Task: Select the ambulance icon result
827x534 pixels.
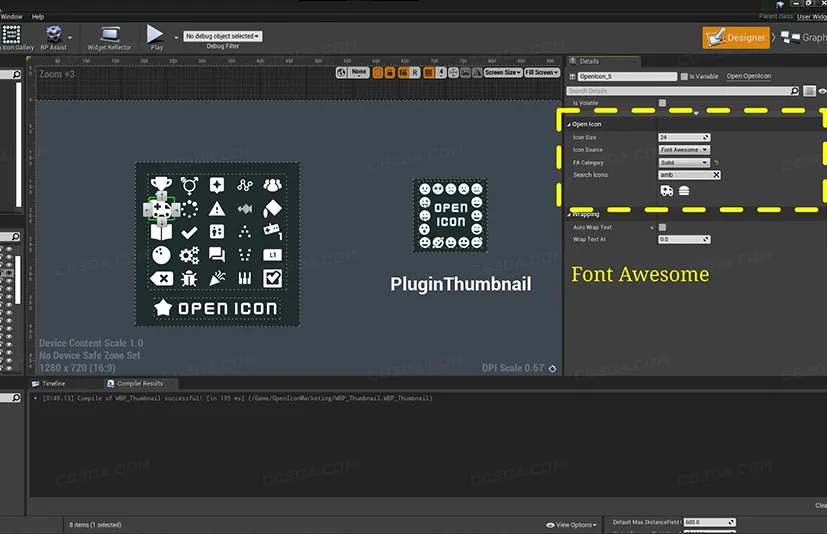Action: coord(667,190)
